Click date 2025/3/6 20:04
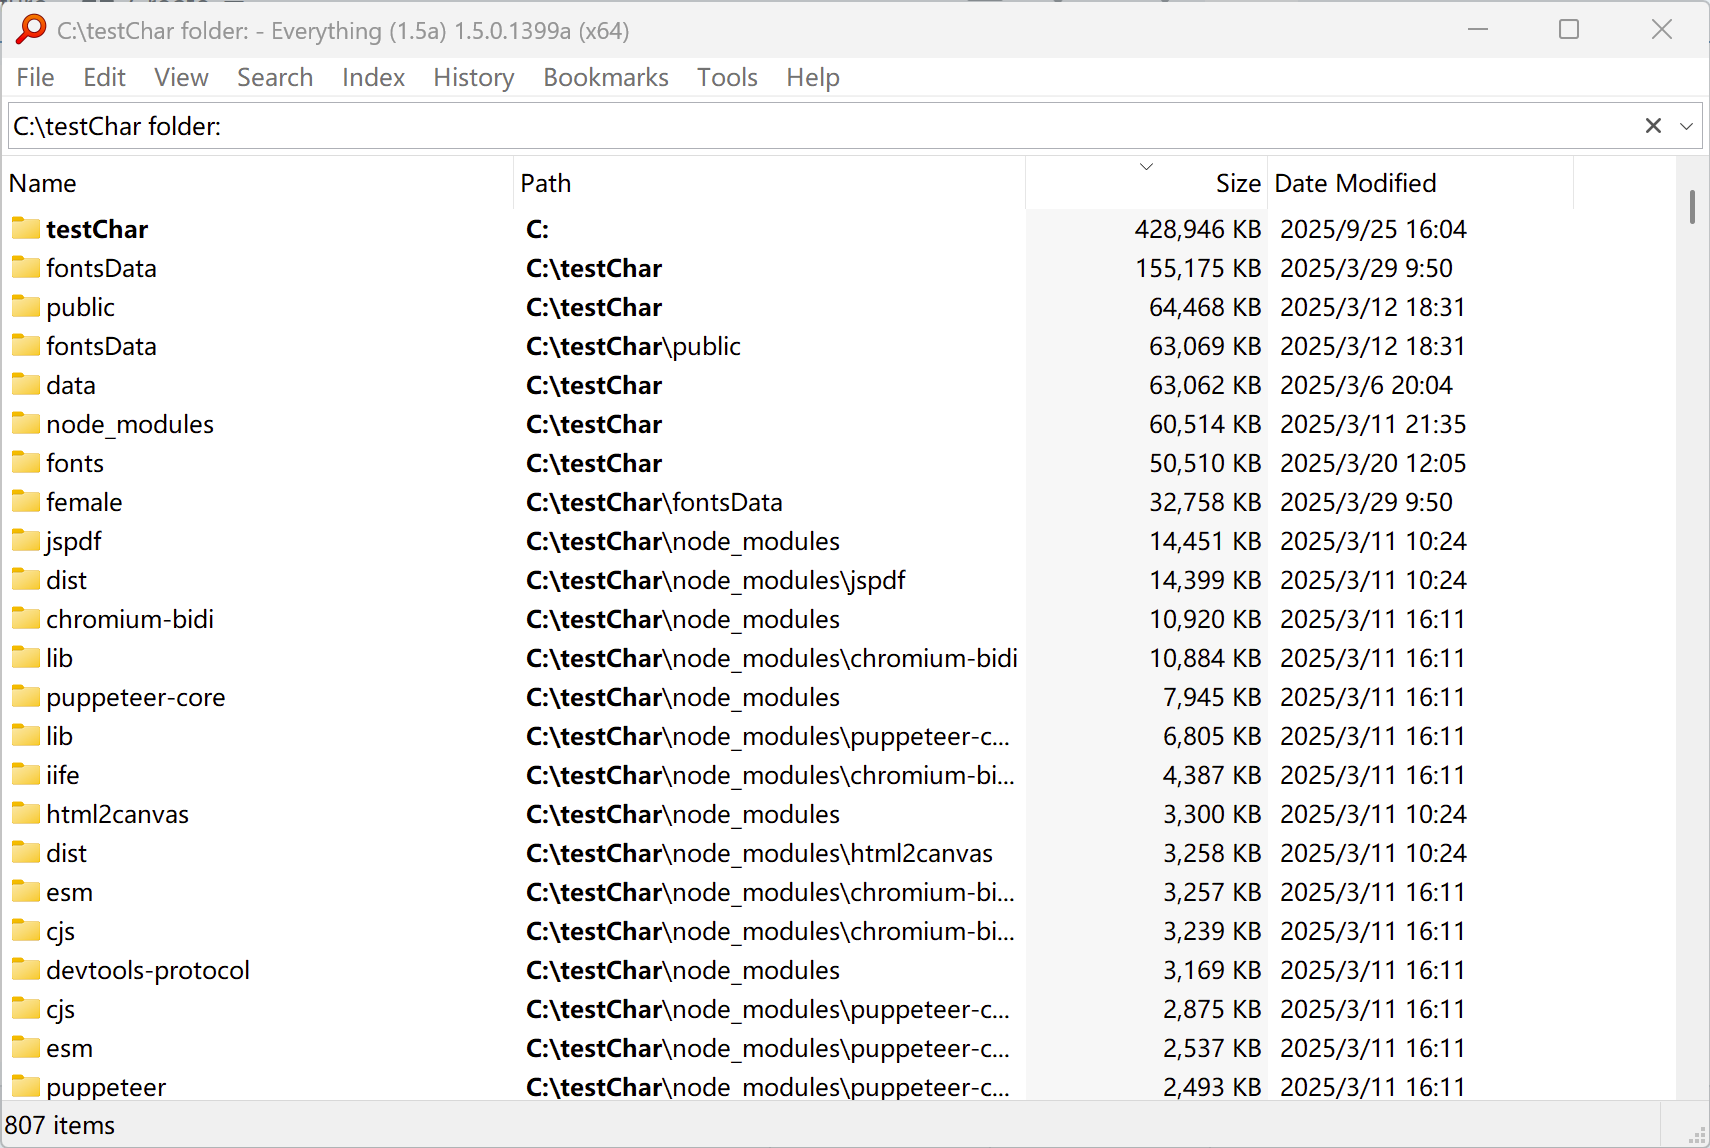Image resolution: width=1710 pixels, height=1148 pixels. pos(1366,385)
